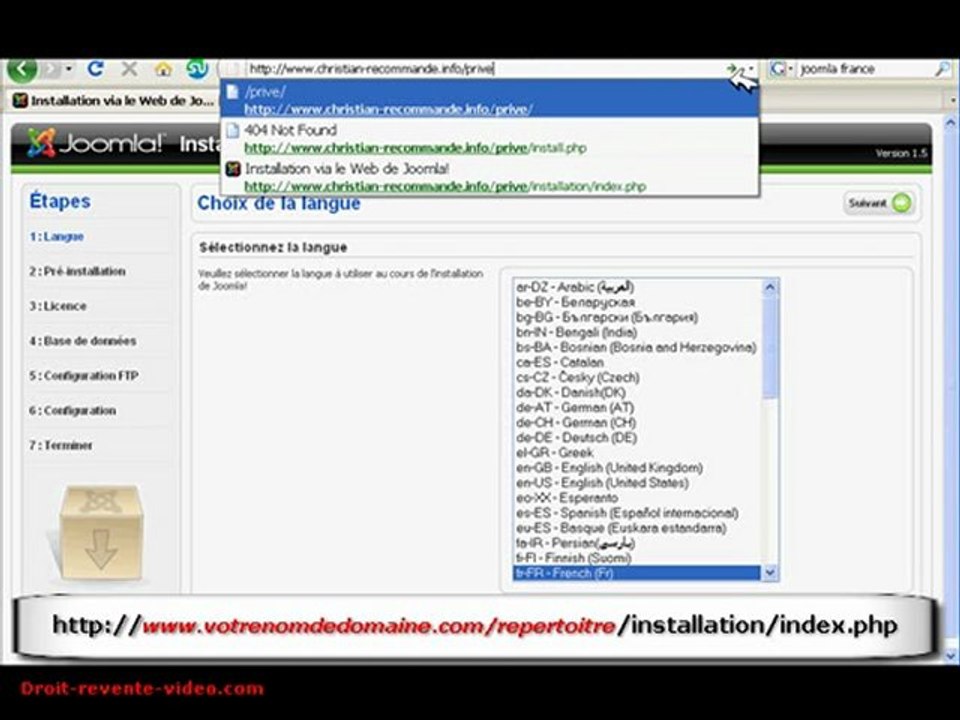The image size is (960, 720).
Task: Reload the page with the refresh icon
Action: (96, 69)
